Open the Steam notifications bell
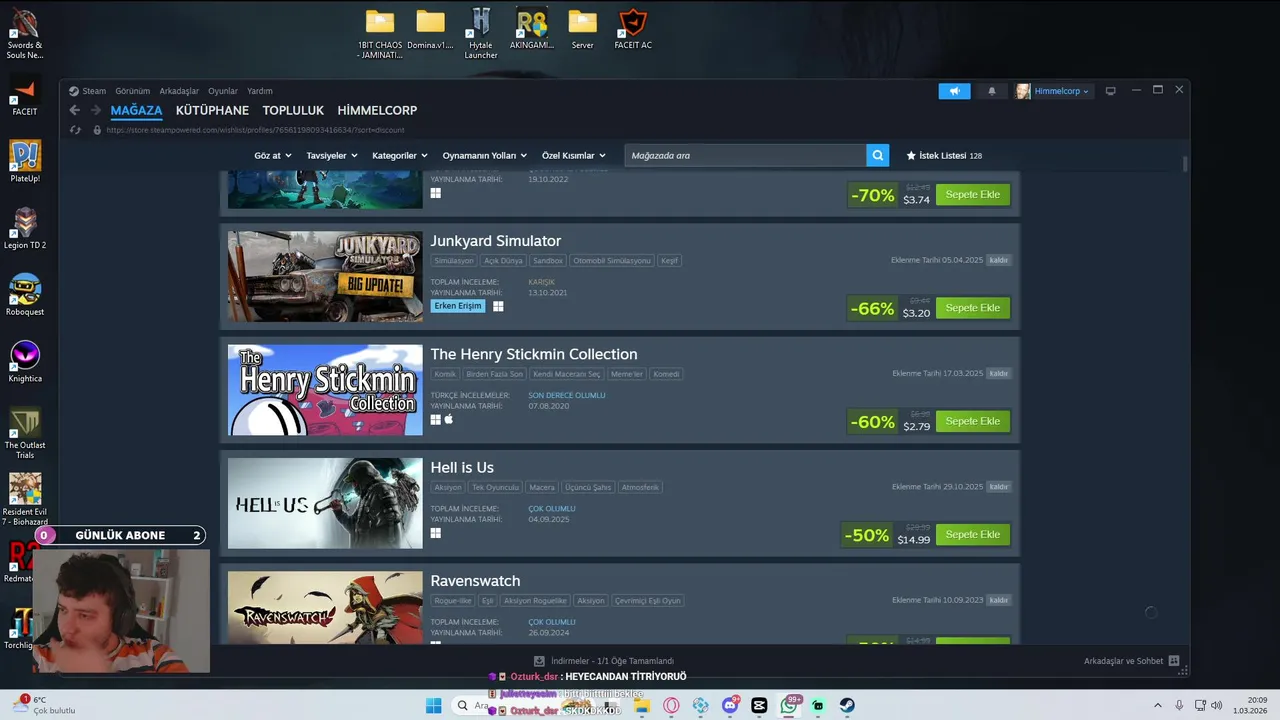This screenshot has width=1280, height=720. 992,91
